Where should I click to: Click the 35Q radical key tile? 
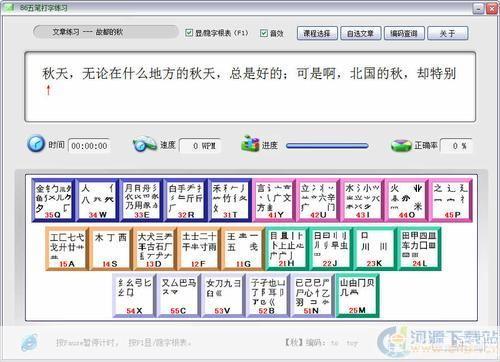tap(53, 200)
